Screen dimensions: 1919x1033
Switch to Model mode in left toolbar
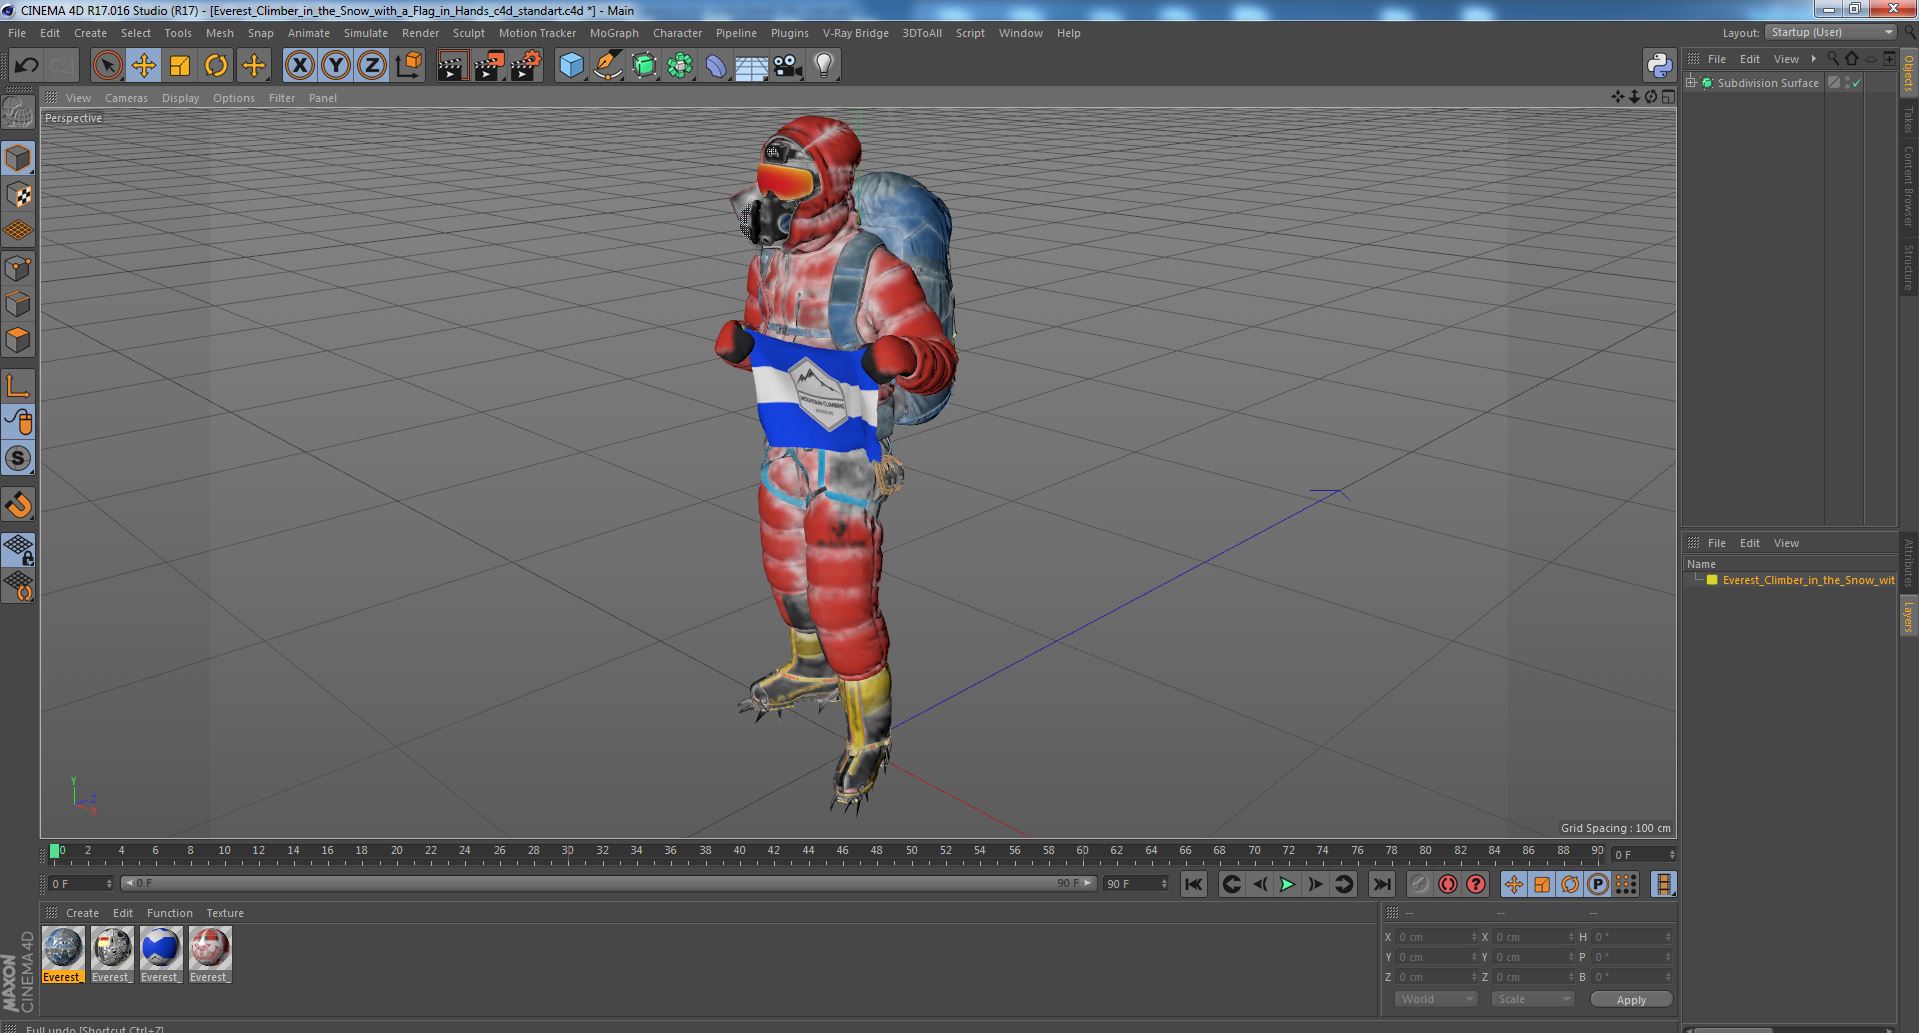(x=18, y=158)
